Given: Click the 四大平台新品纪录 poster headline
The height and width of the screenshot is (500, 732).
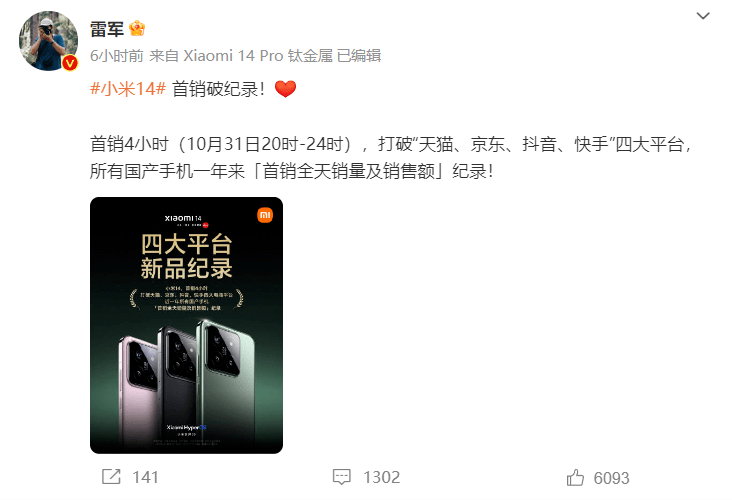Looking at the screenshot, I should [x=186, y=256].
